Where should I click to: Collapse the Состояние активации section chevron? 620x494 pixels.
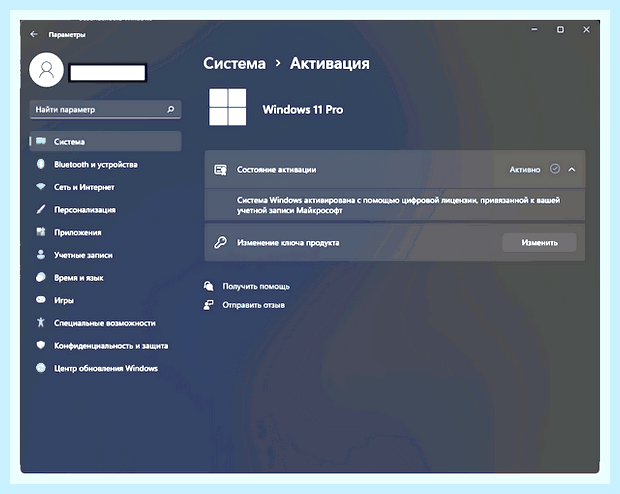(x=572, y=169)
